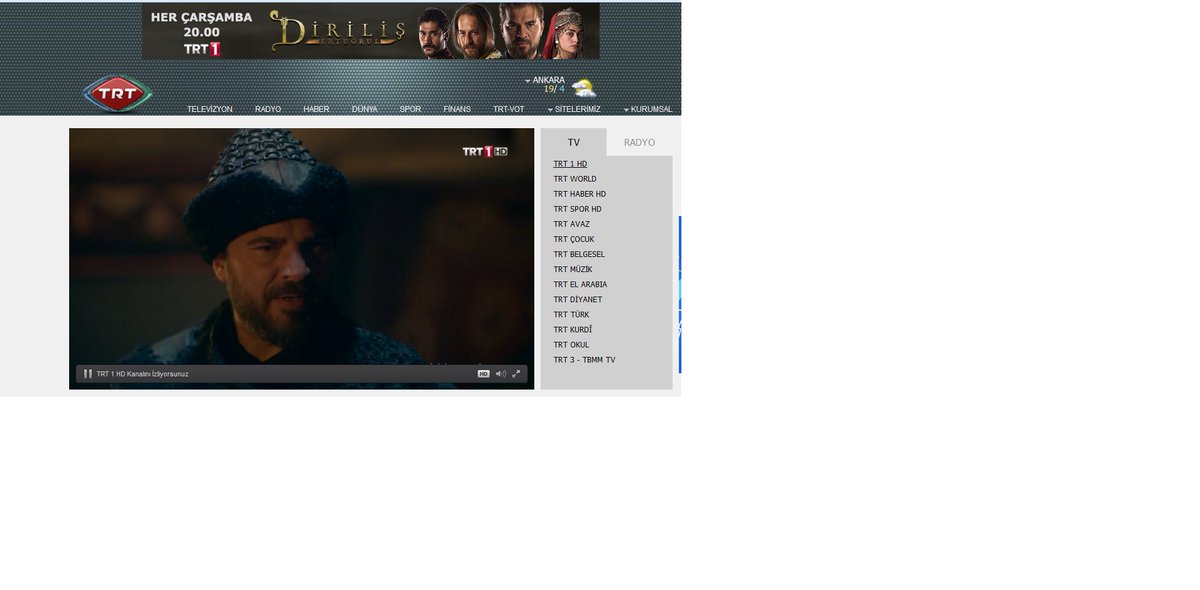
Task: Open the Ankara weather icon
Action: pos(583,88)
